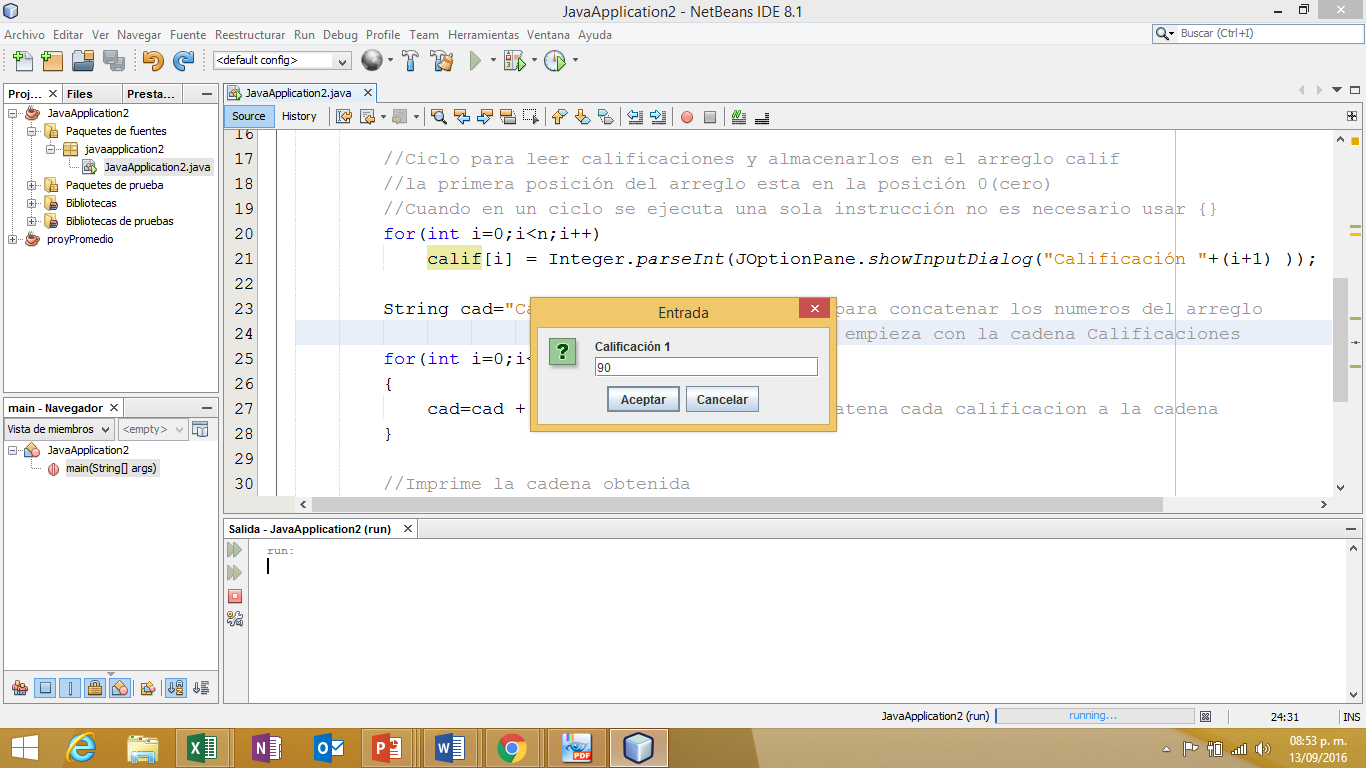Open the Navegar menu
The width and height of the screenshot is (1366, 768).
tap(139, 35)
